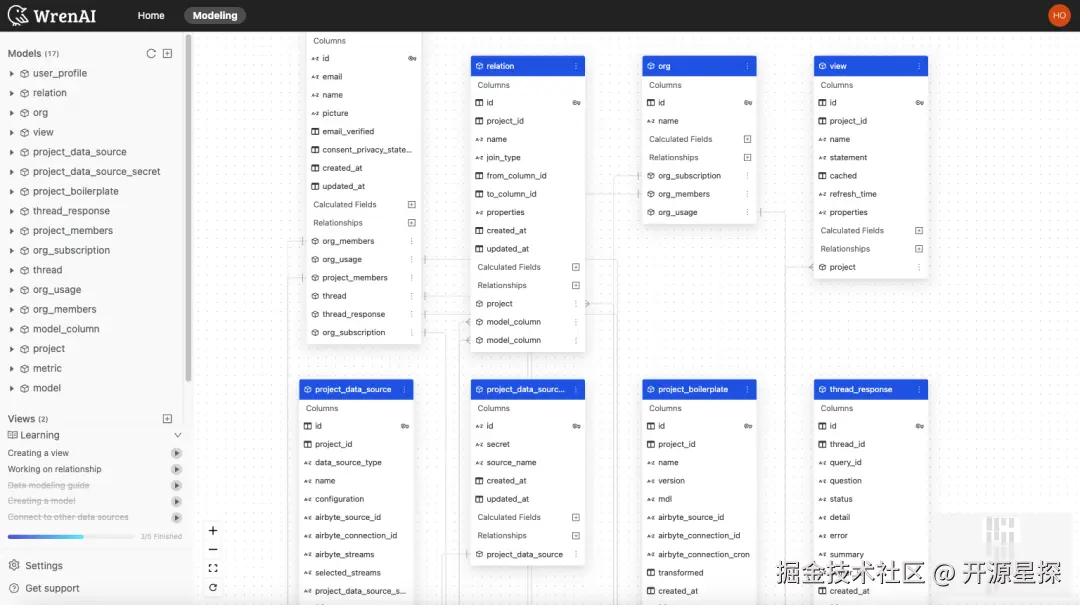The image size is (1080, 605).
Task: Expand thread_response in sidebar
Action: (x=11, y=211)
